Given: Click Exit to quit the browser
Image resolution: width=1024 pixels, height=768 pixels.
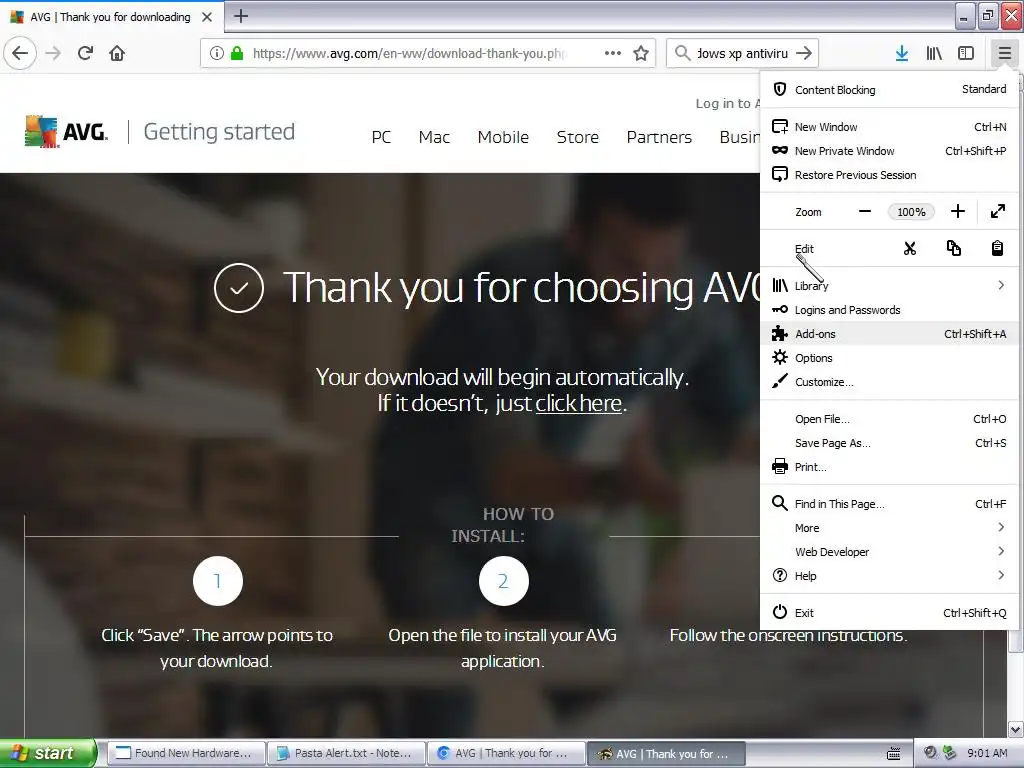Looking at the screenshot, I should click(x=889, y=613).
